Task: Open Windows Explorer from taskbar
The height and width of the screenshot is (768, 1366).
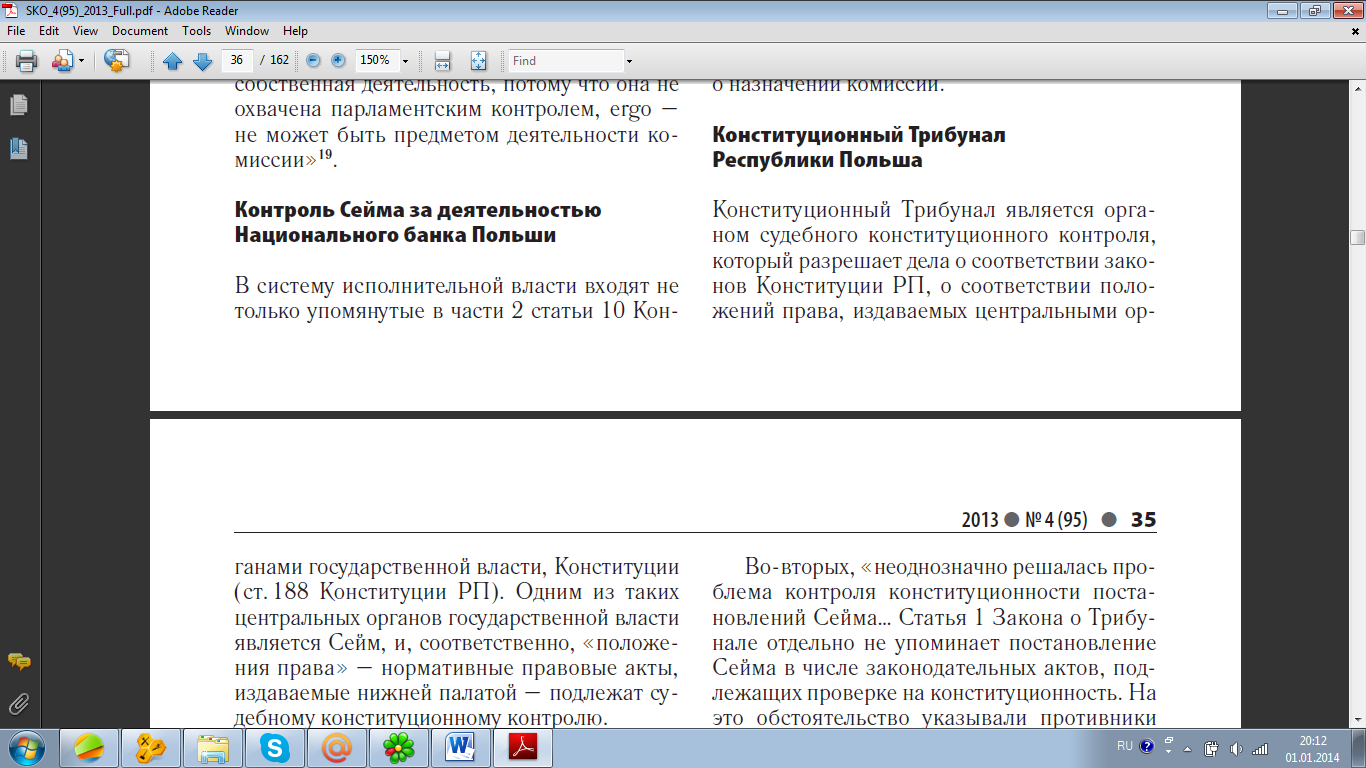Action: (x=213, y=748)
